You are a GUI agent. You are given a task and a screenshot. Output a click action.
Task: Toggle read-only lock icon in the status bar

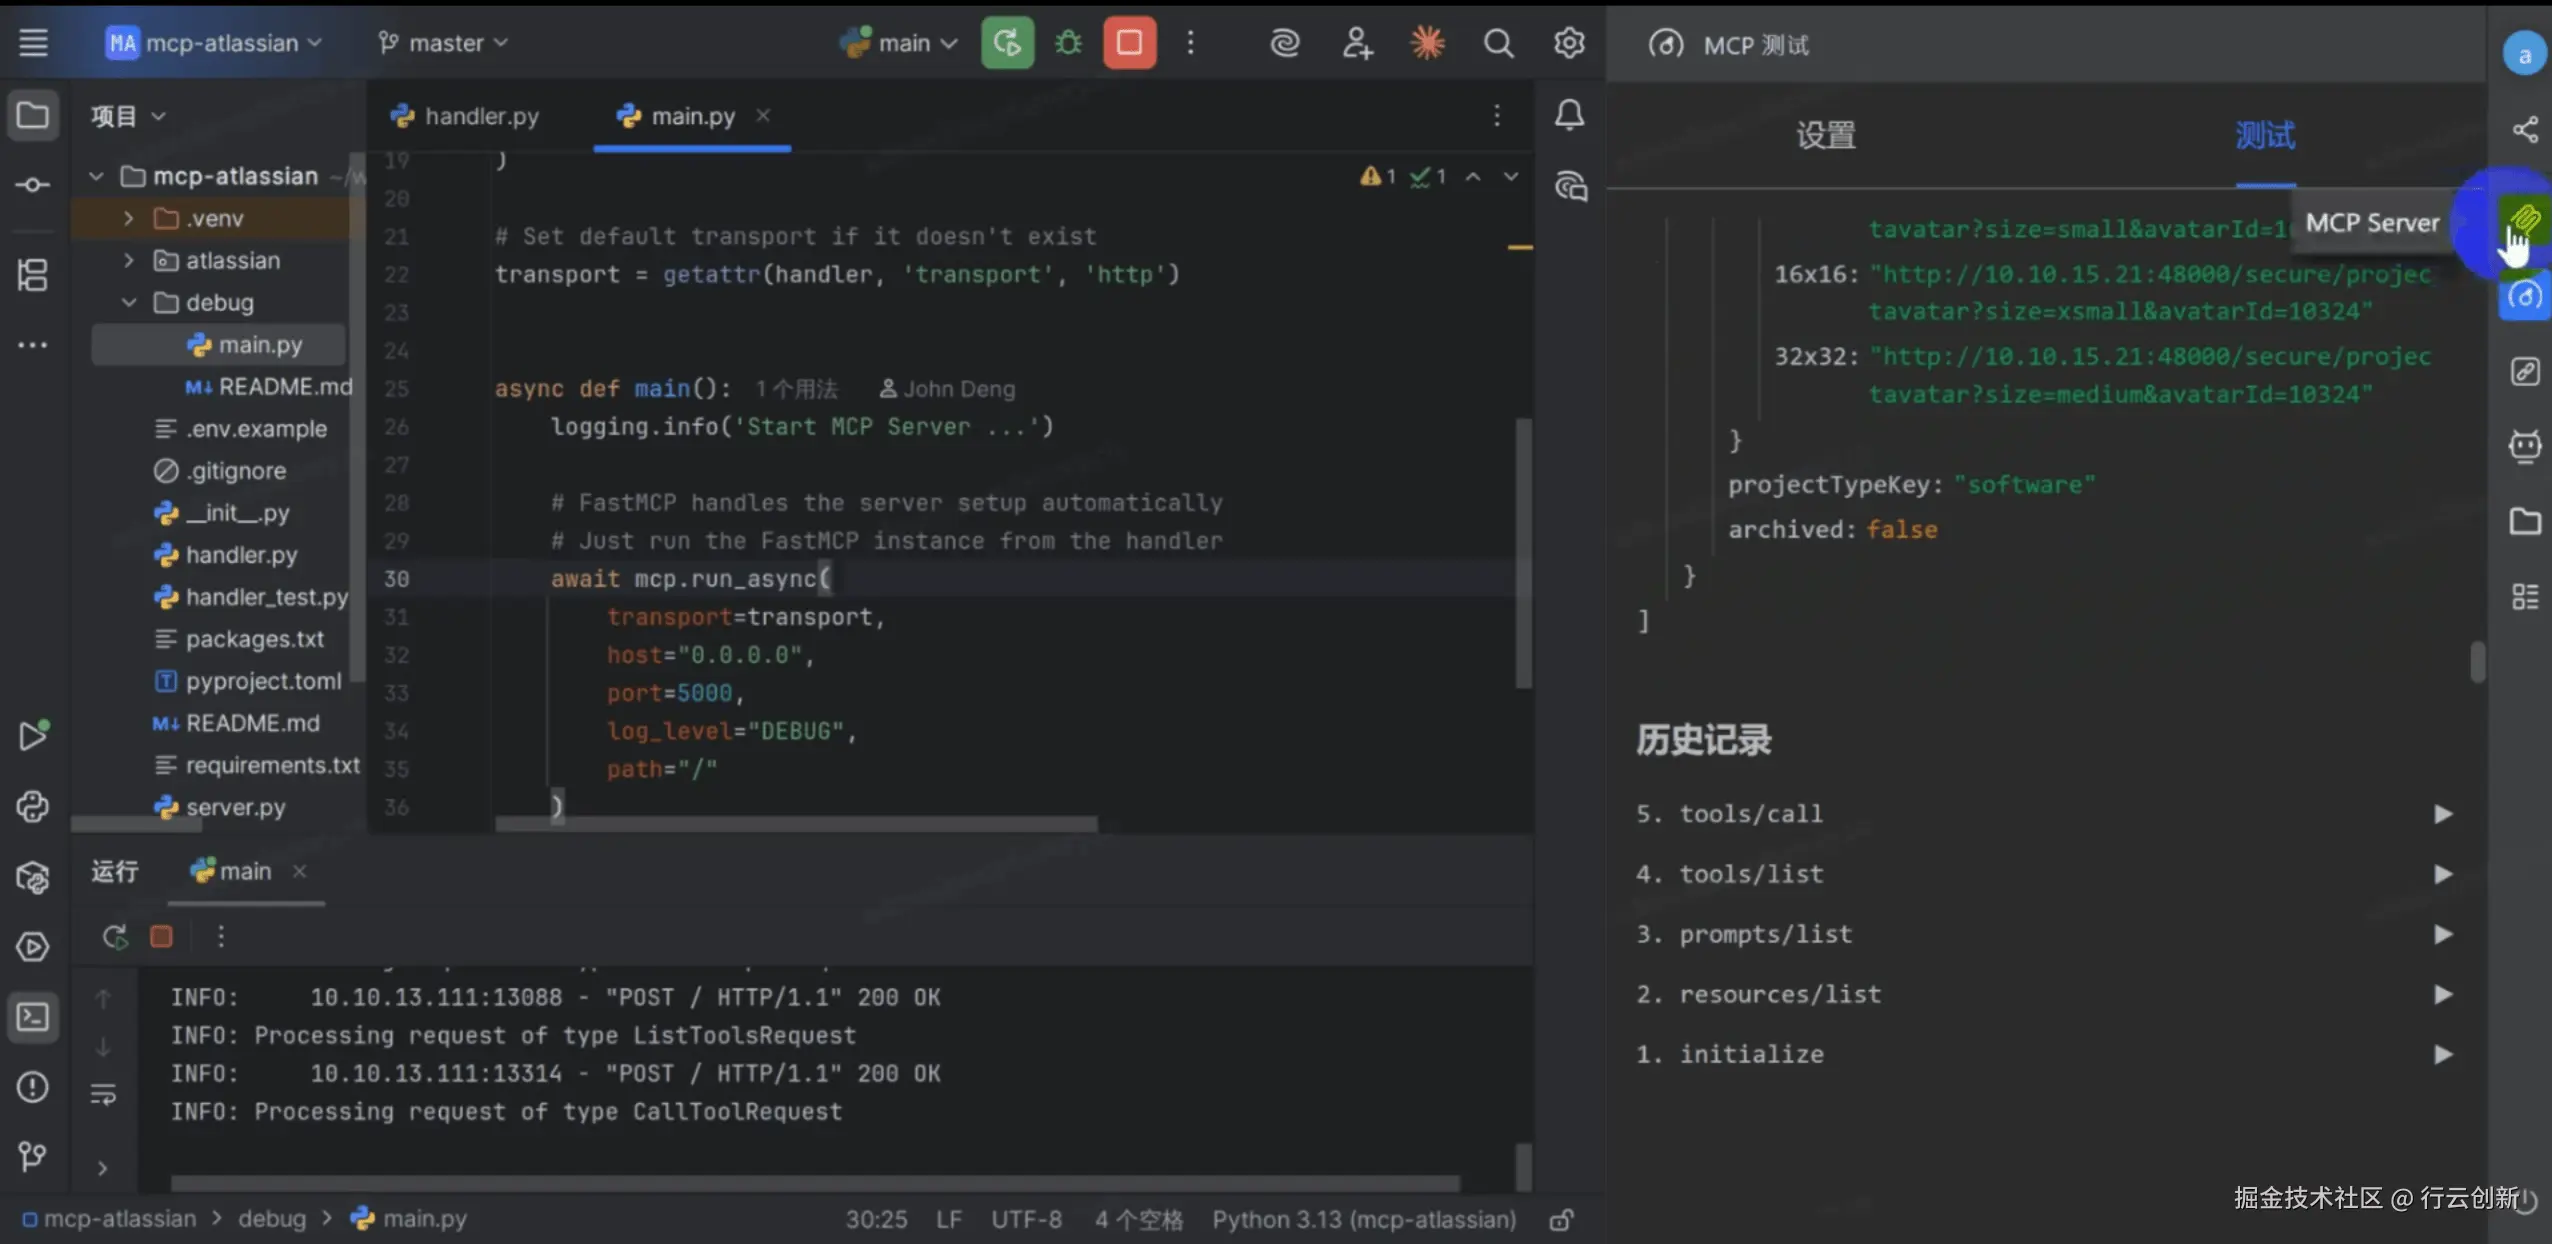1561,1220
